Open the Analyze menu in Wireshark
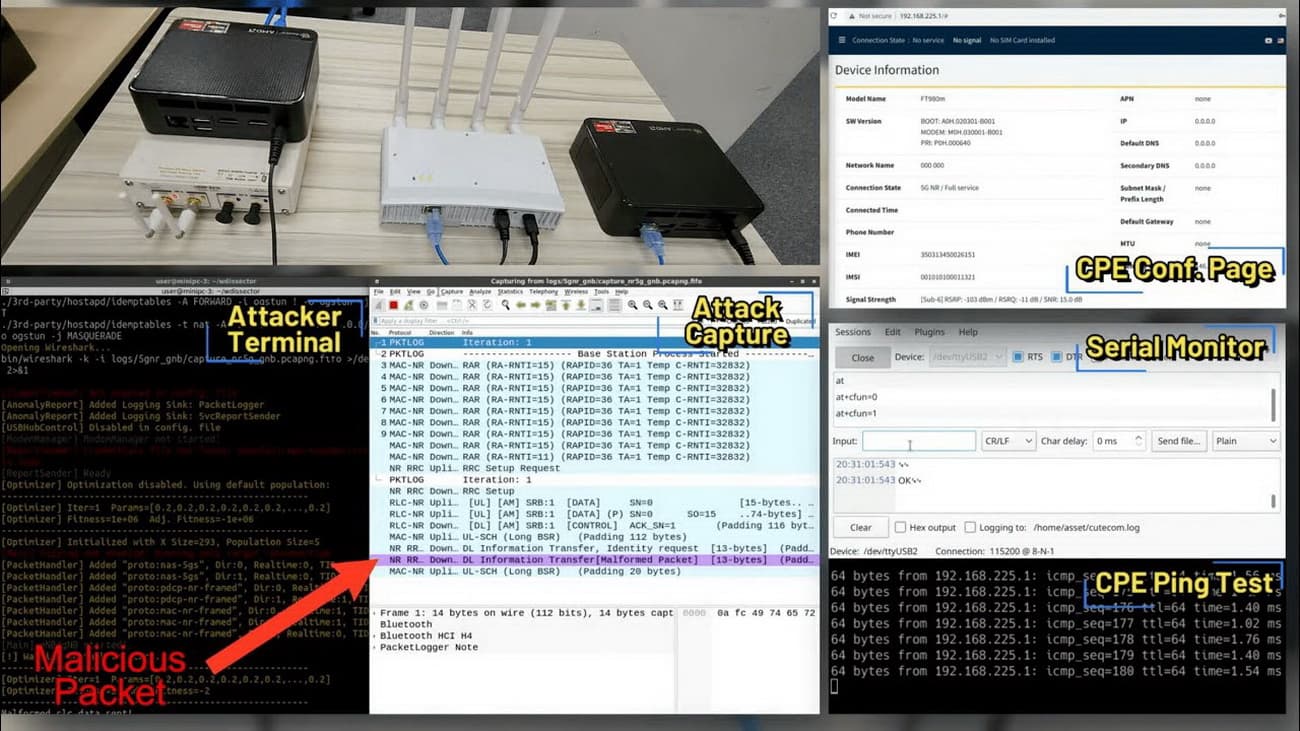Viewport: 1300px width, 731px height. click(480, 292)
